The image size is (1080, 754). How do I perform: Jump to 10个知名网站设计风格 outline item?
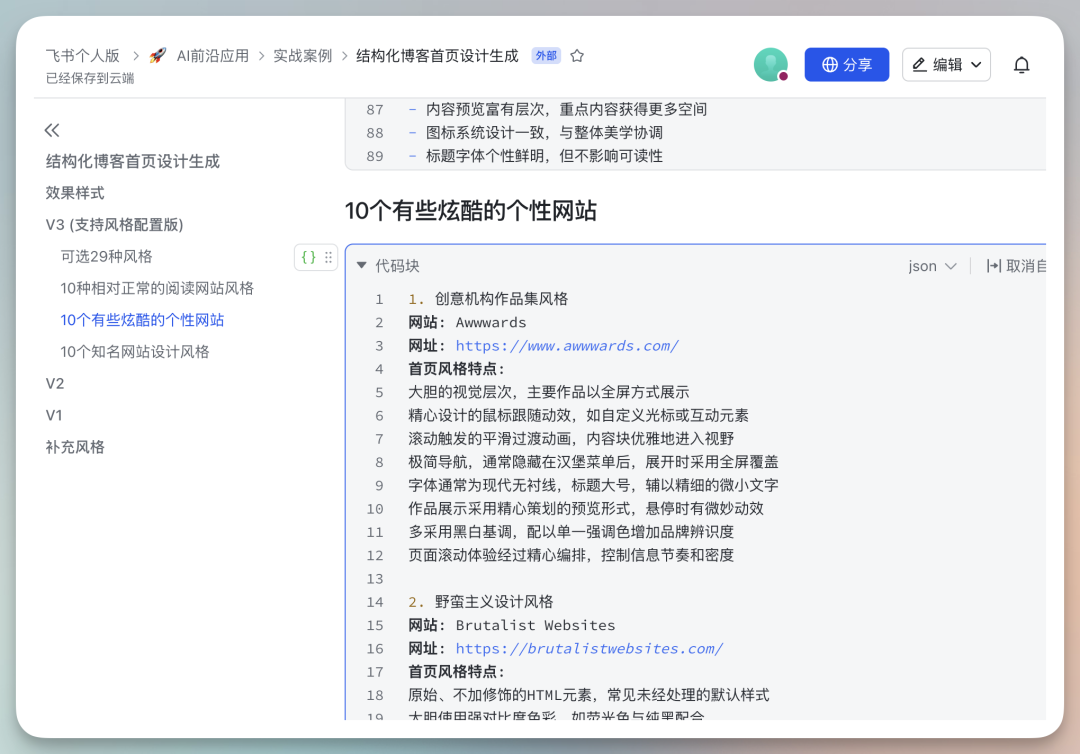pos(134,351)
